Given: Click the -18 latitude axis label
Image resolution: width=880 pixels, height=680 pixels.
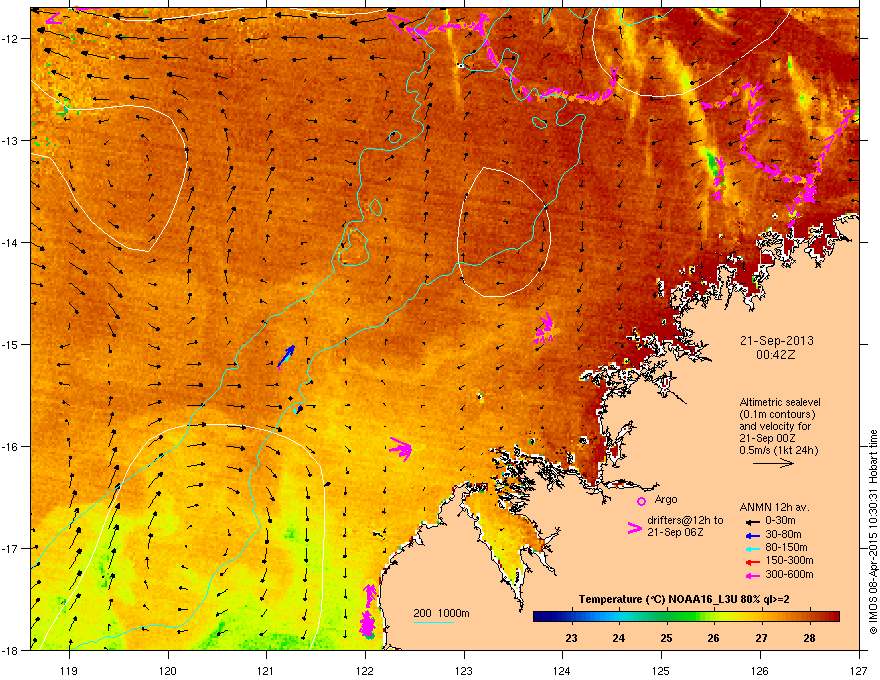Looking at the screenshot, I should 10,650.
